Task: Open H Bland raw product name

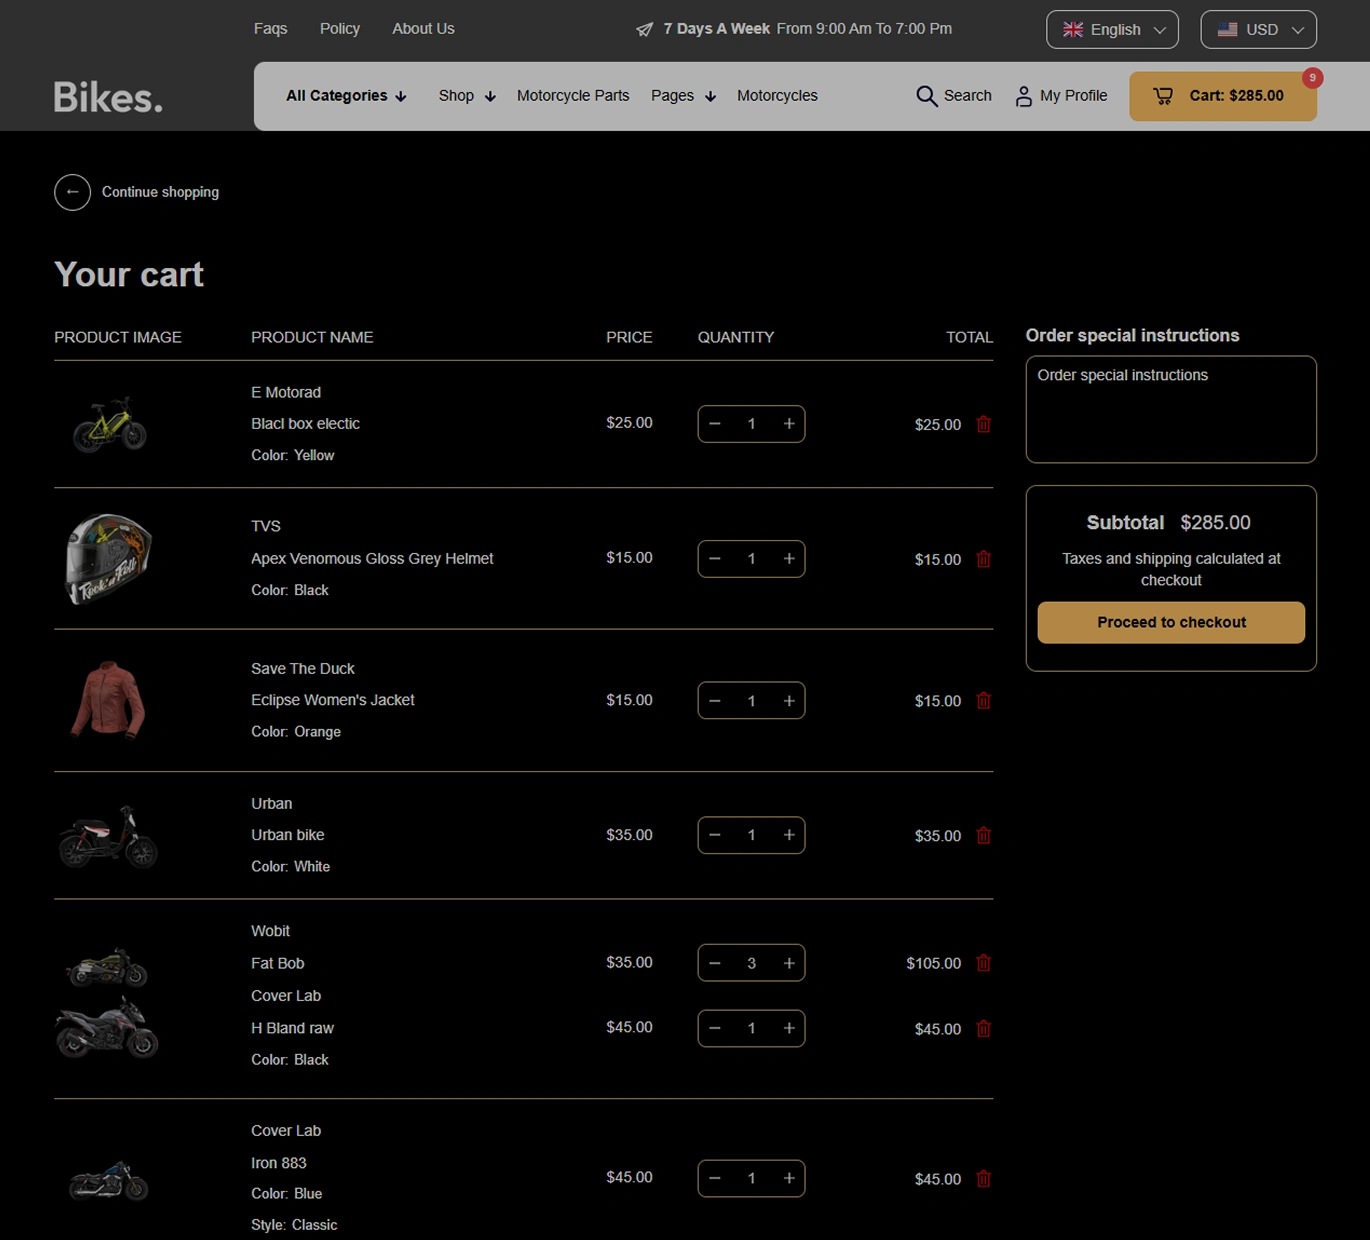Action: point(292,1028)
